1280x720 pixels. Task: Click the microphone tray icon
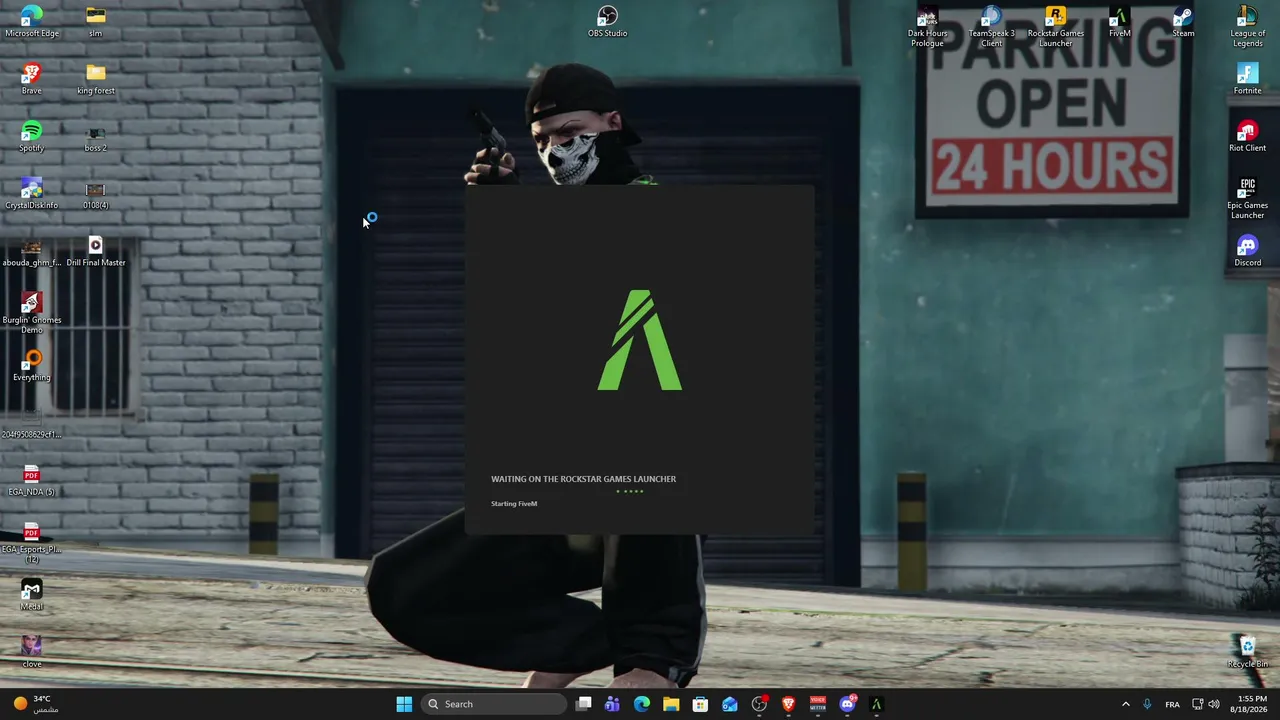pos(1147,704)
